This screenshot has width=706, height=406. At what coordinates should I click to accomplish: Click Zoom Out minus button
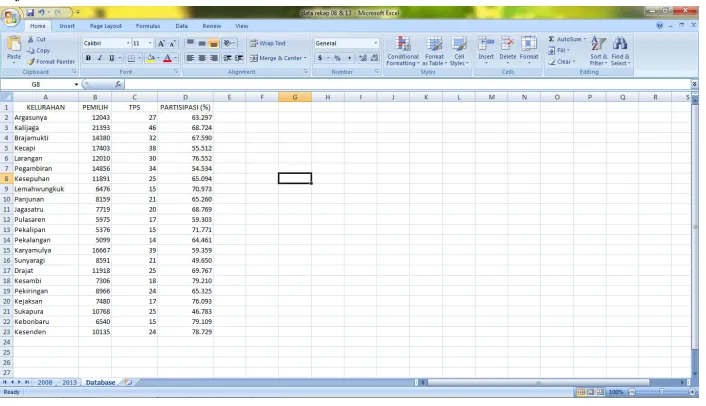pos(632,392)
